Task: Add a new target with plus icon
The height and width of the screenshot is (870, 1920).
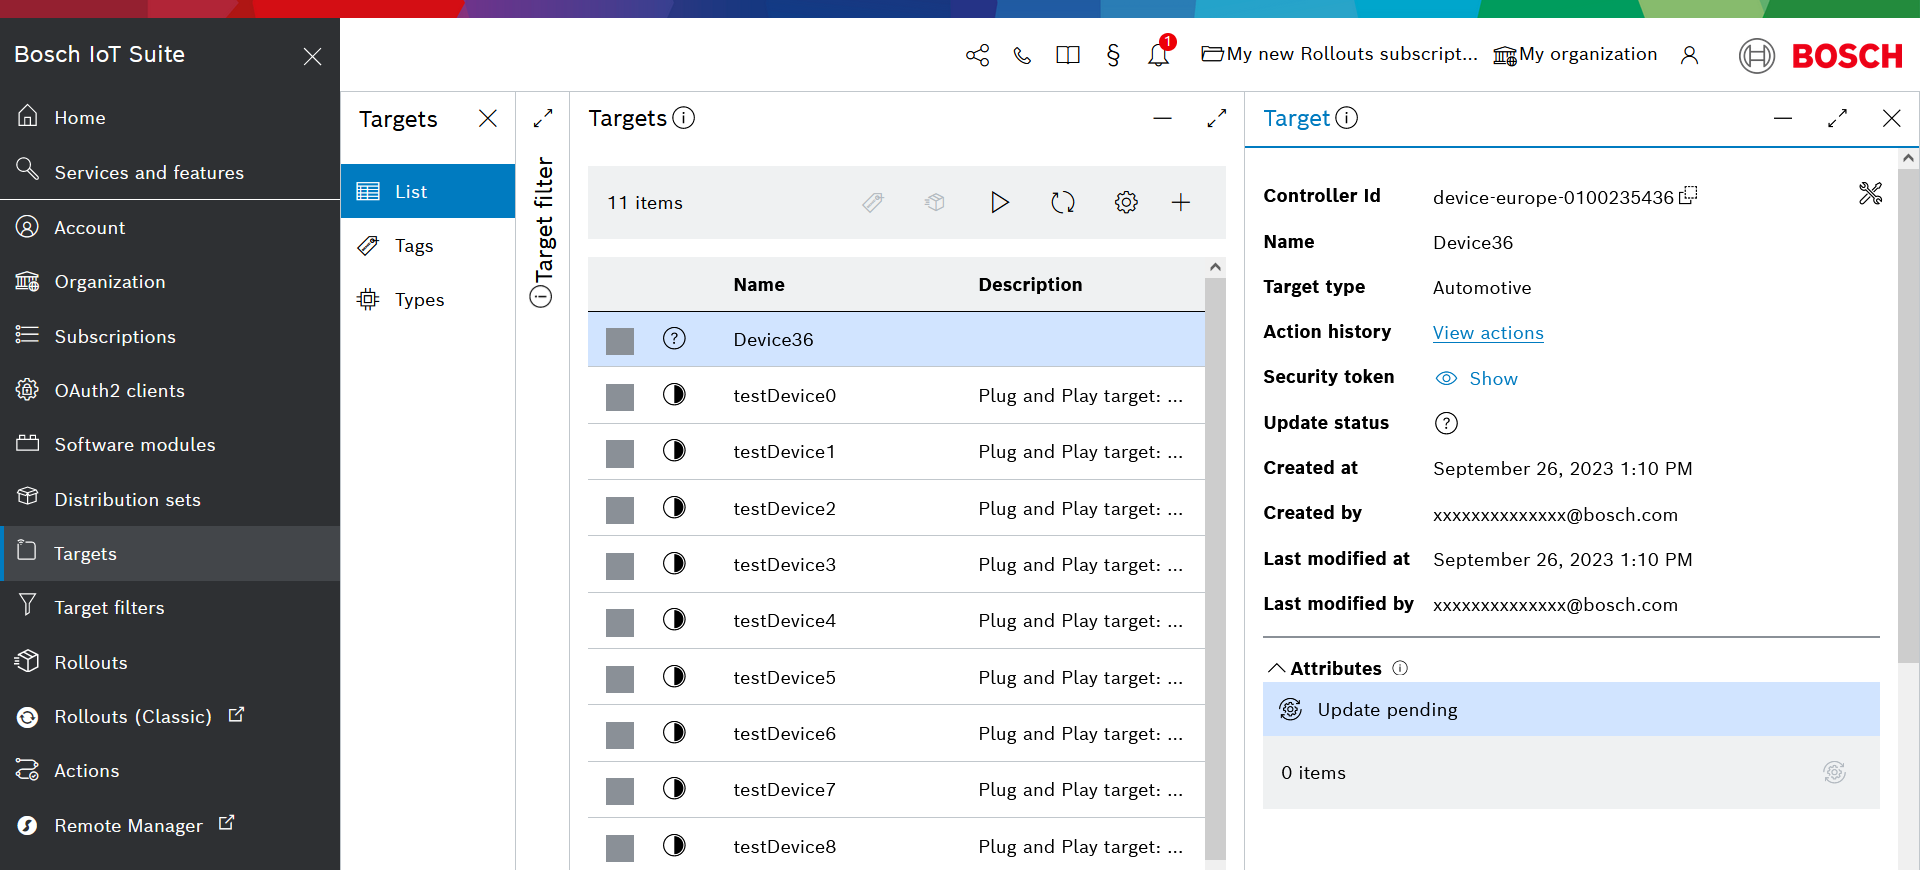Action: coord(1181,203)
